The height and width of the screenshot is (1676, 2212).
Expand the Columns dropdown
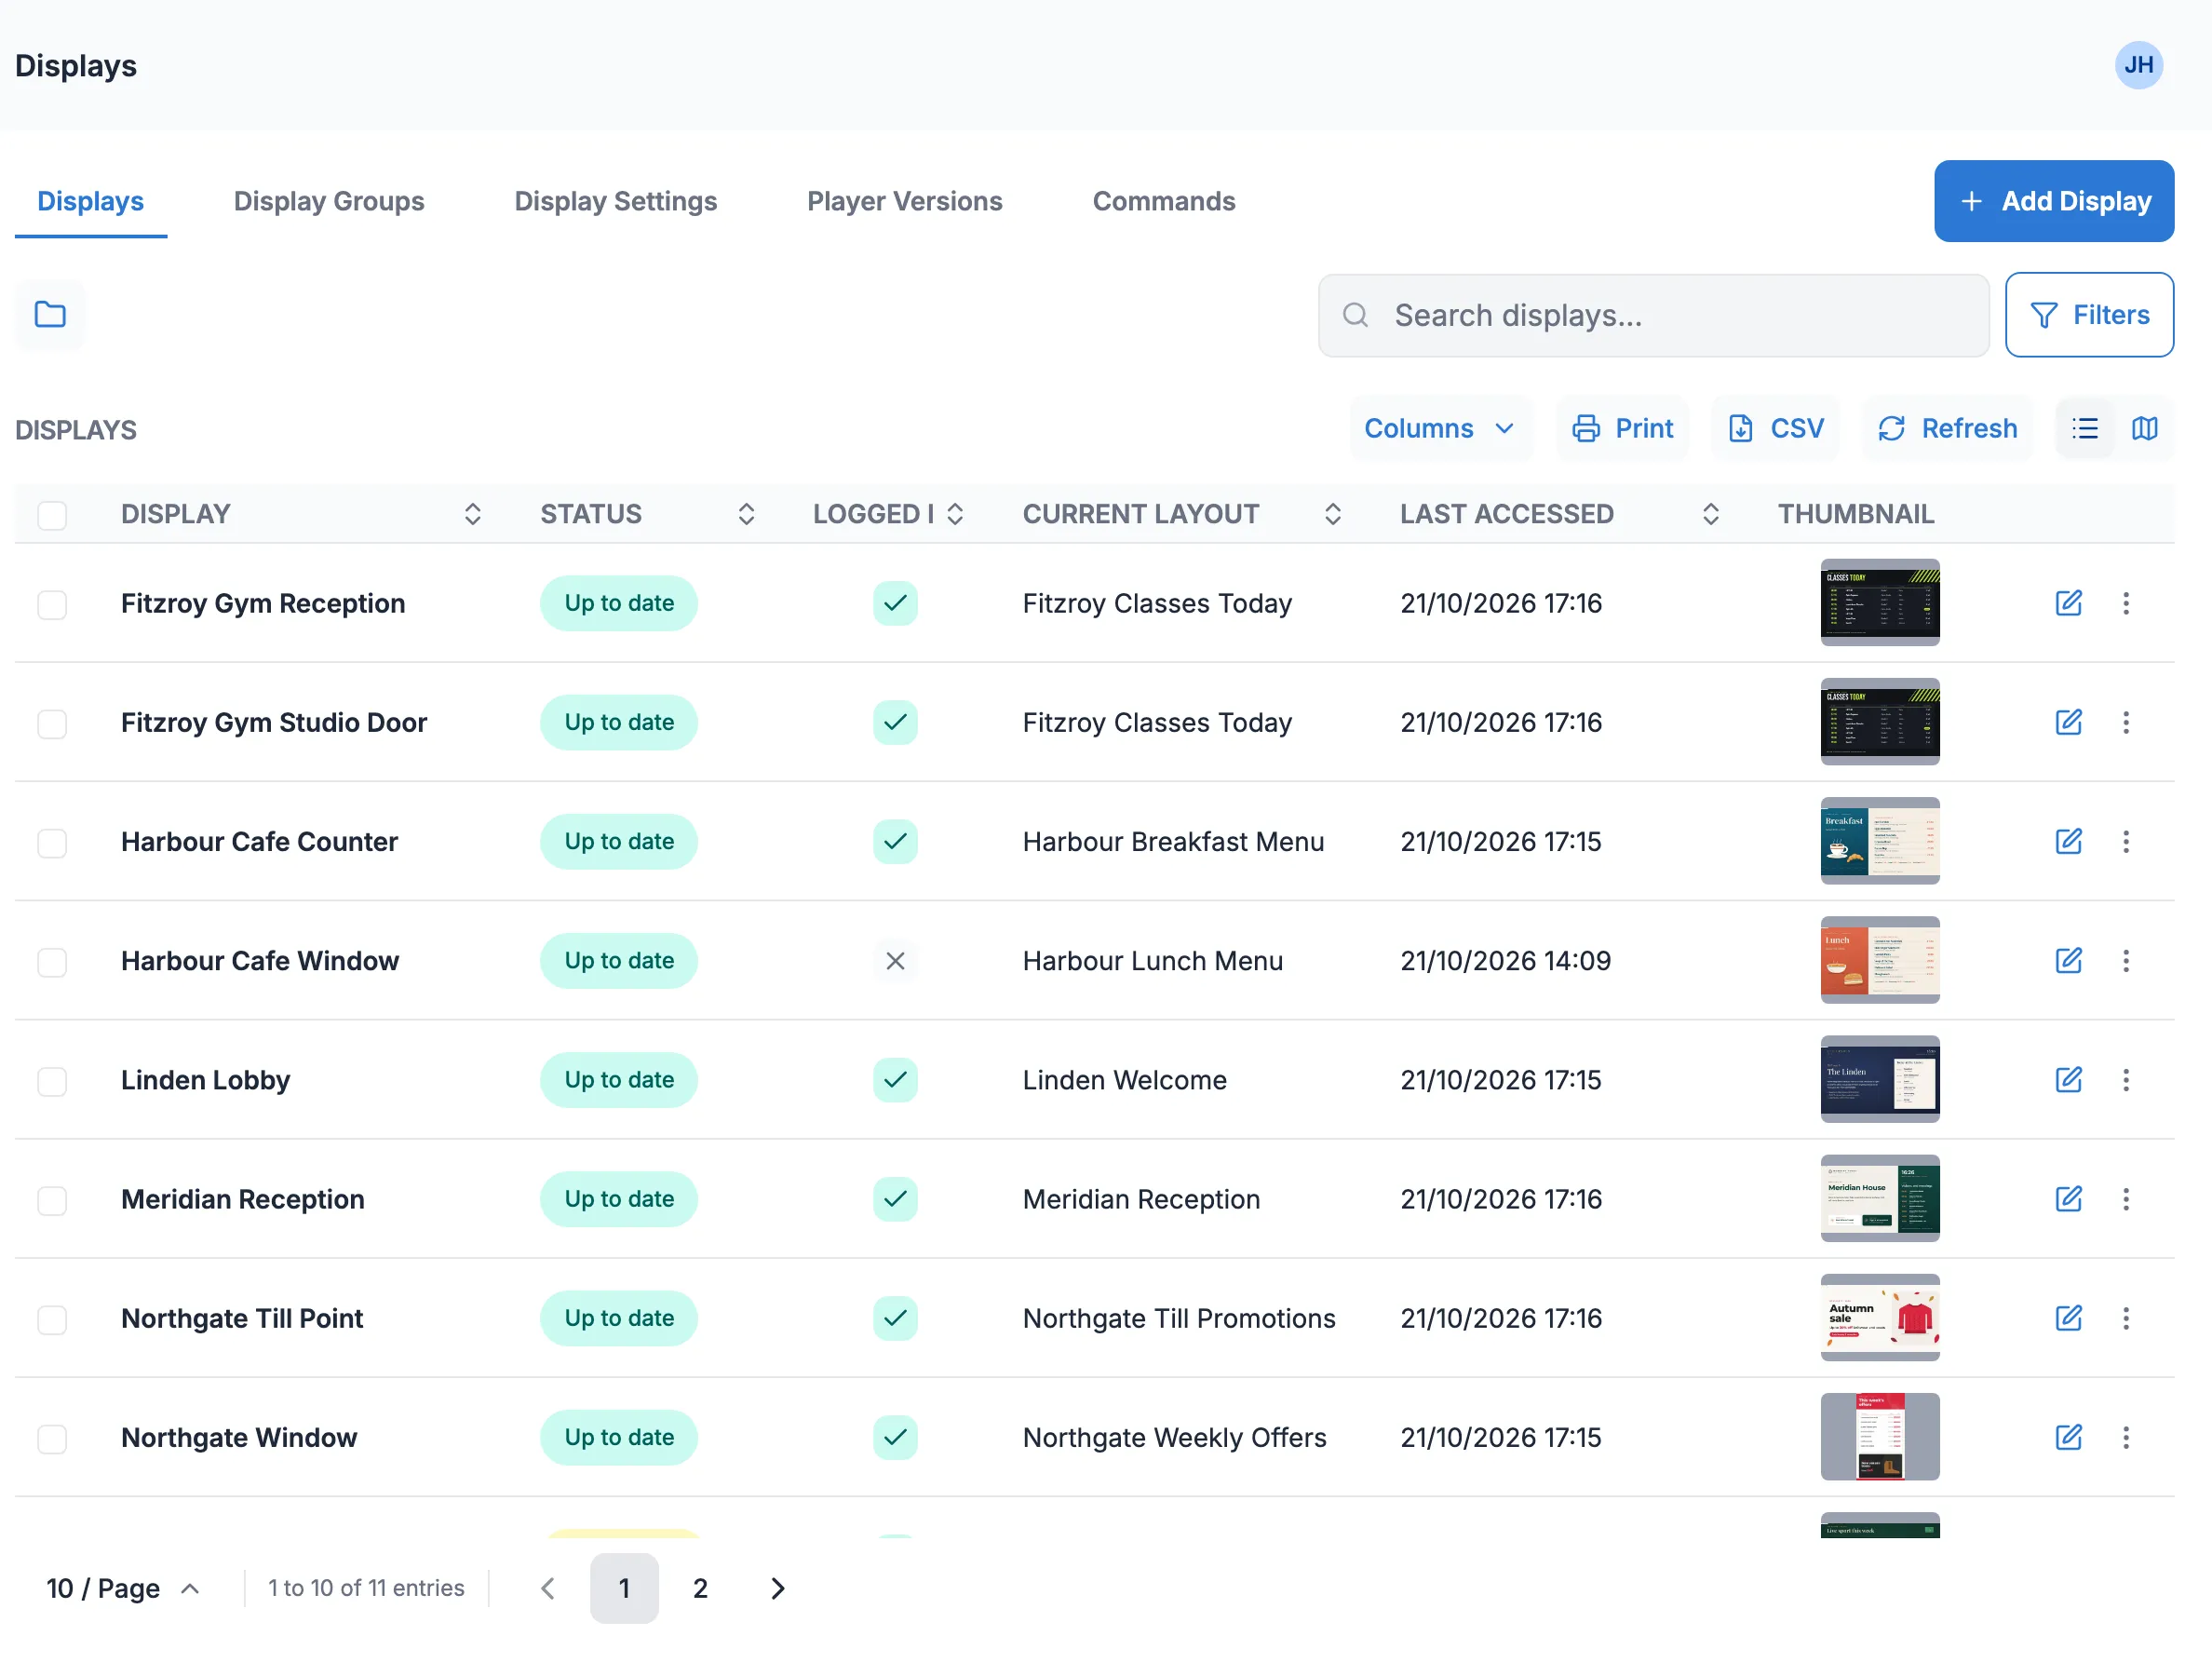[1440, 429]
